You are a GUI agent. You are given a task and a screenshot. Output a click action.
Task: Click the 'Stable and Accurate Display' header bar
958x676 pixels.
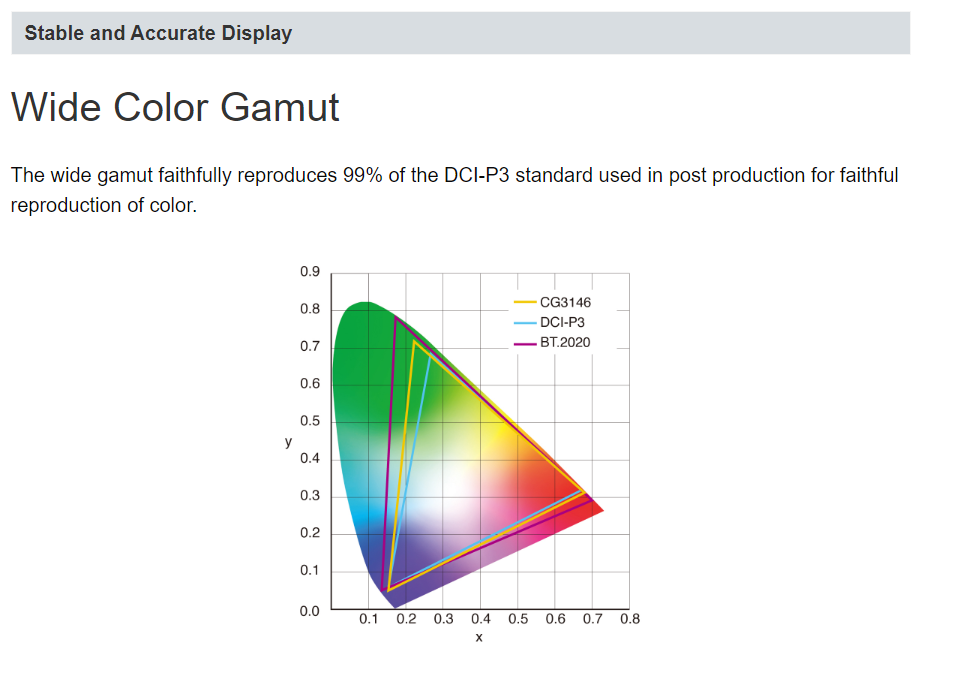coord(461,33)
